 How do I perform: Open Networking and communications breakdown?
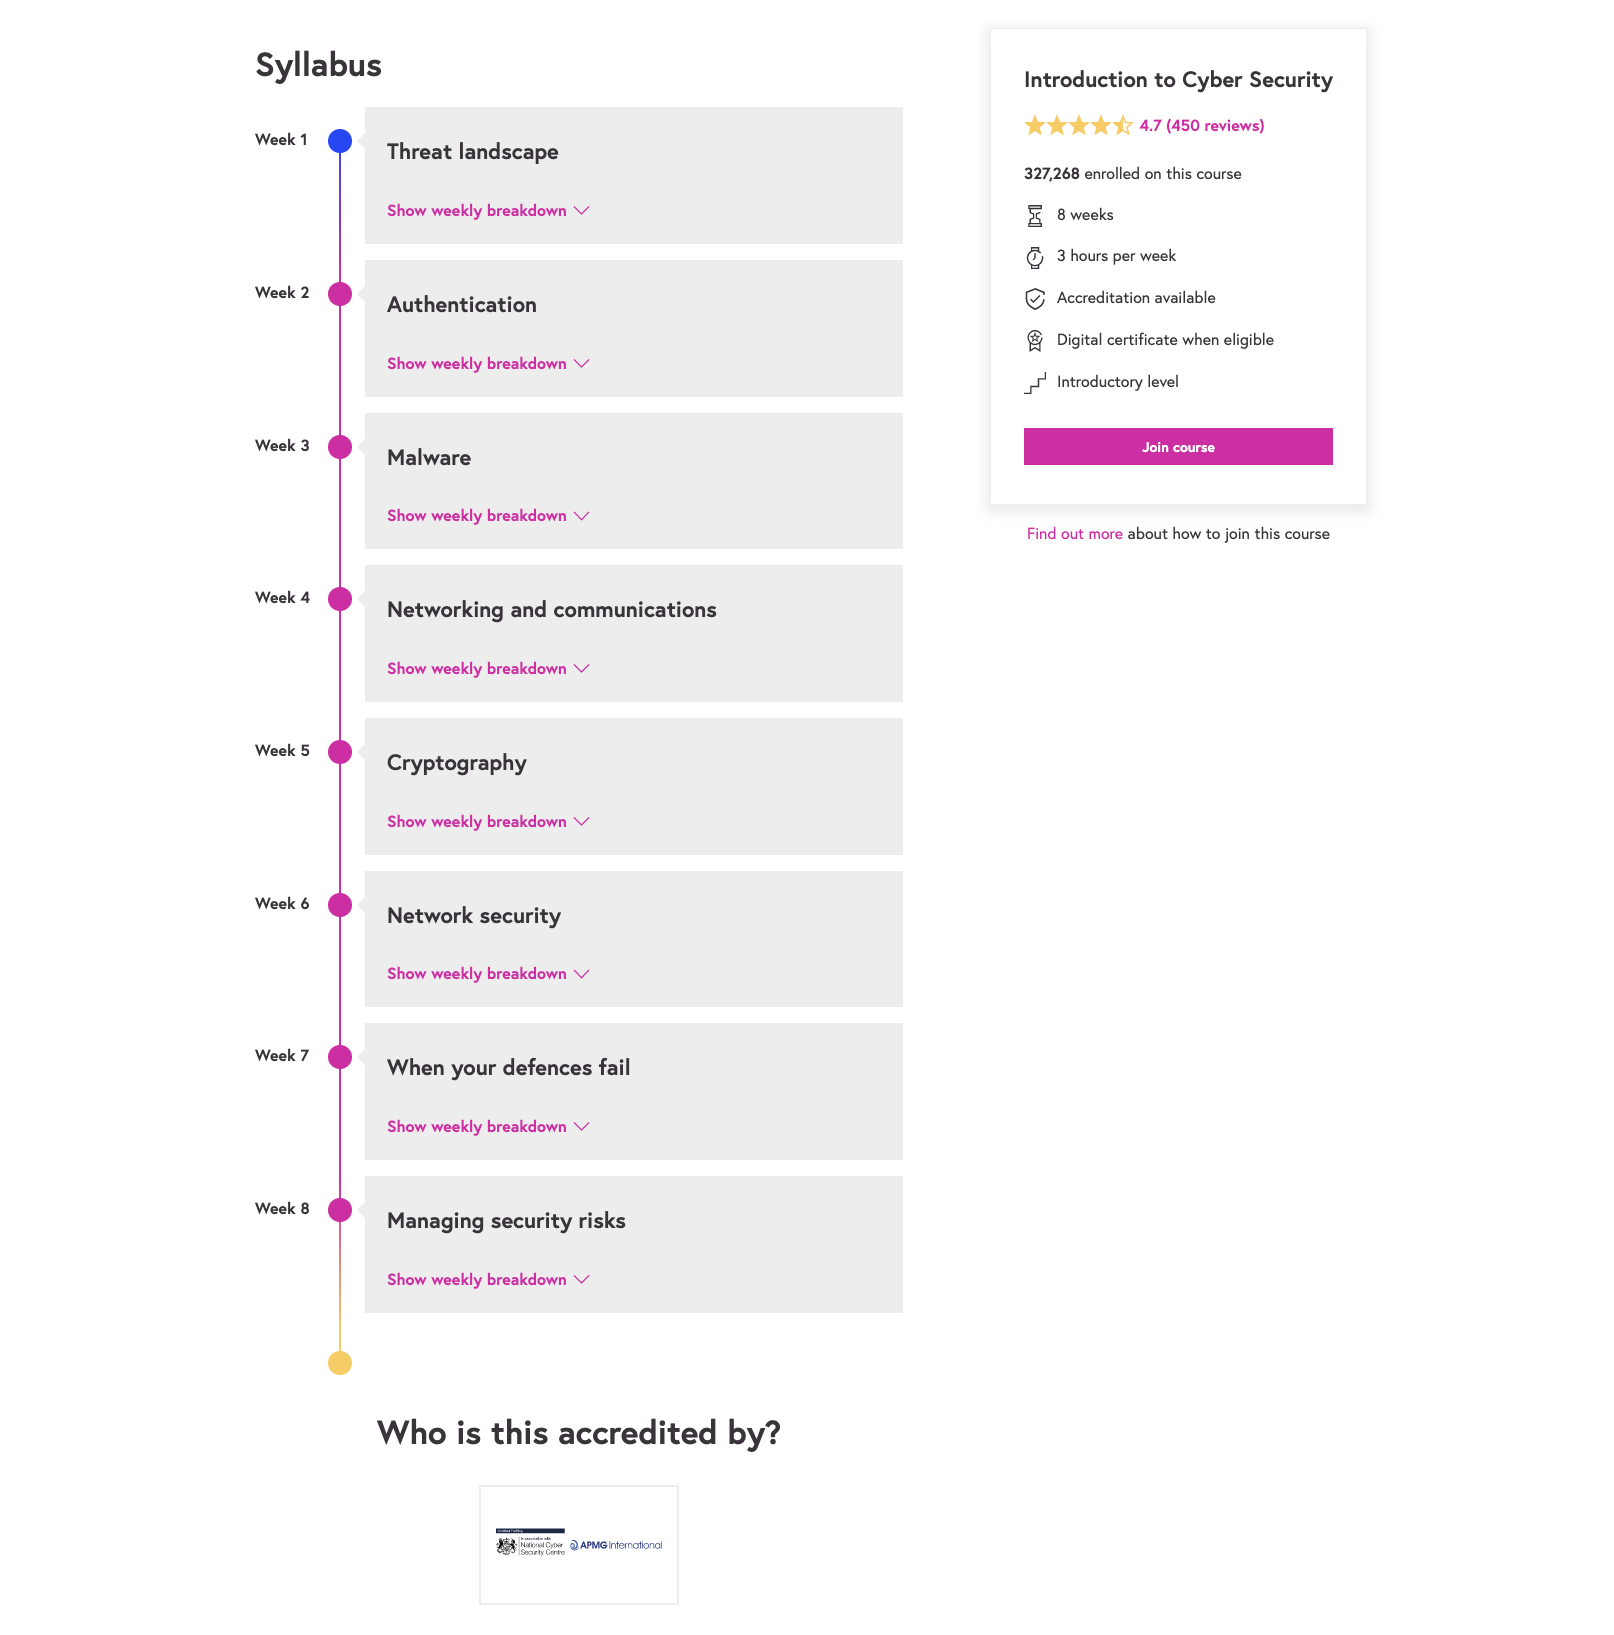click(488, 669)
